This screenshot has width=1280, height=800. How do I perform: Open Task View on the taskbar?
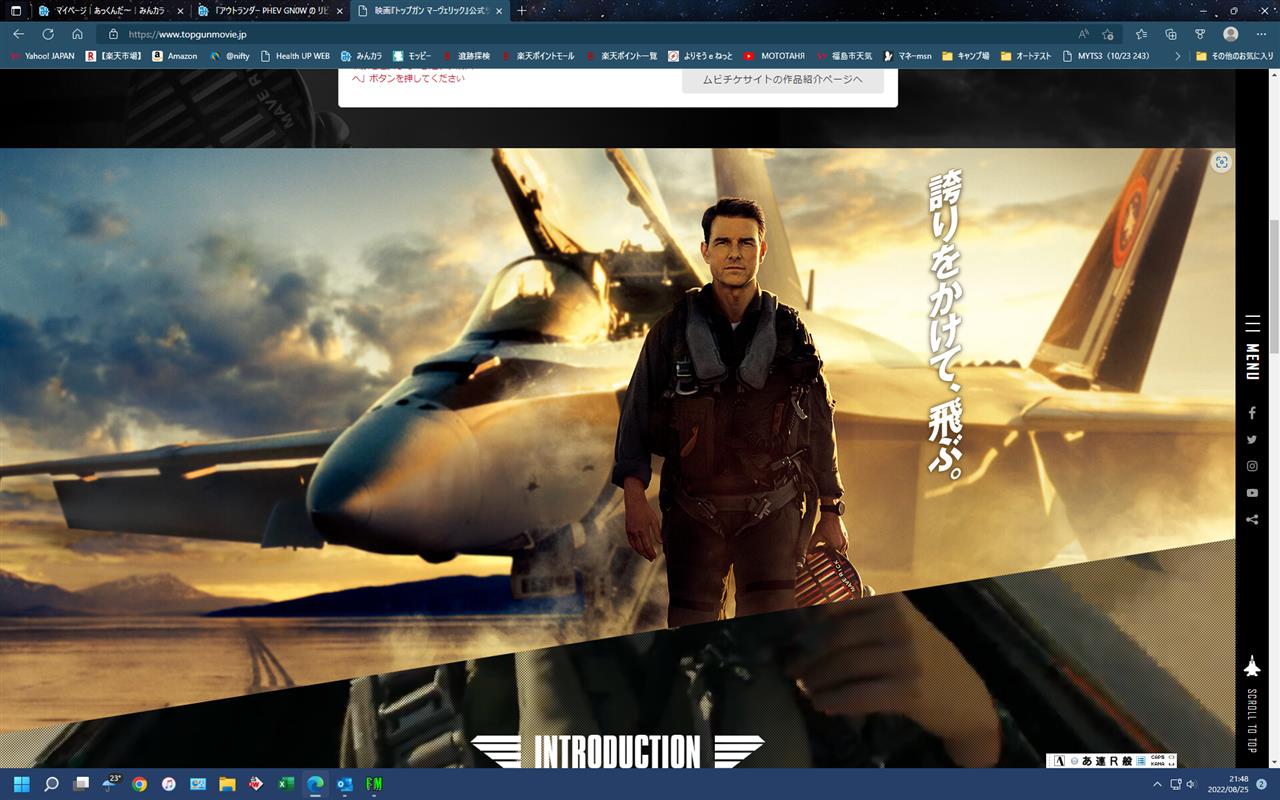point(81,784)
